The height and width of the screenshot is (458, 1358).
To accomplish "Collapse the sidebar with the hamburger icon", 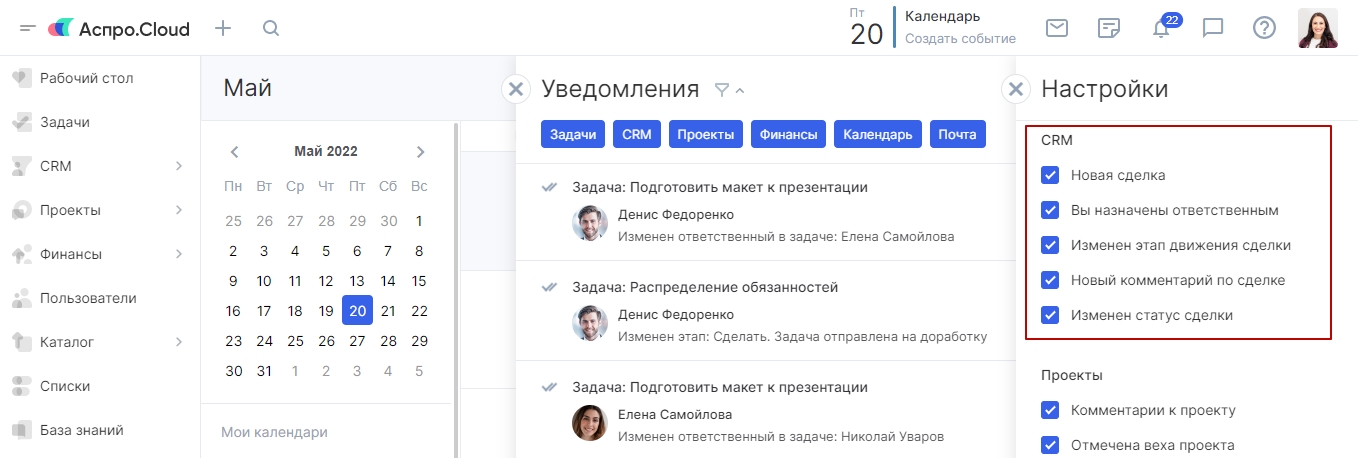I will [28, 28].
